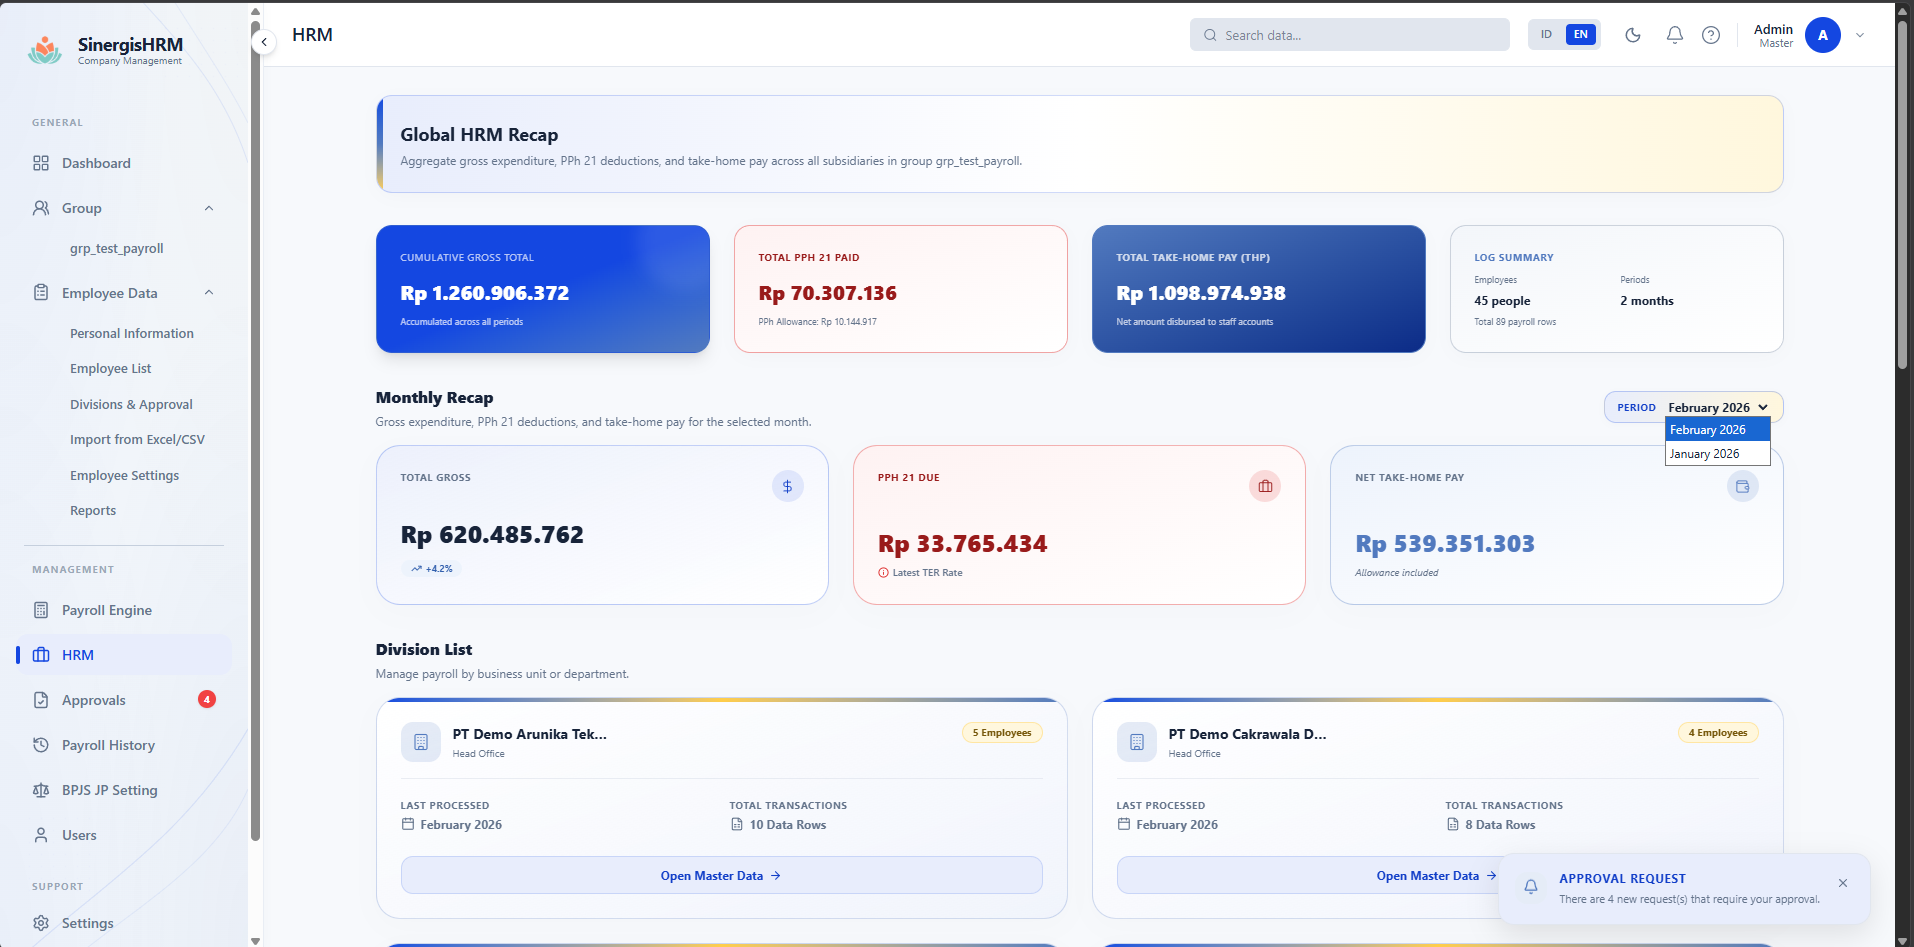Open Master Data for PT Demo Cakrawala
Viewport: 1914px width, 947px height.
click(x=1436, y=875)
